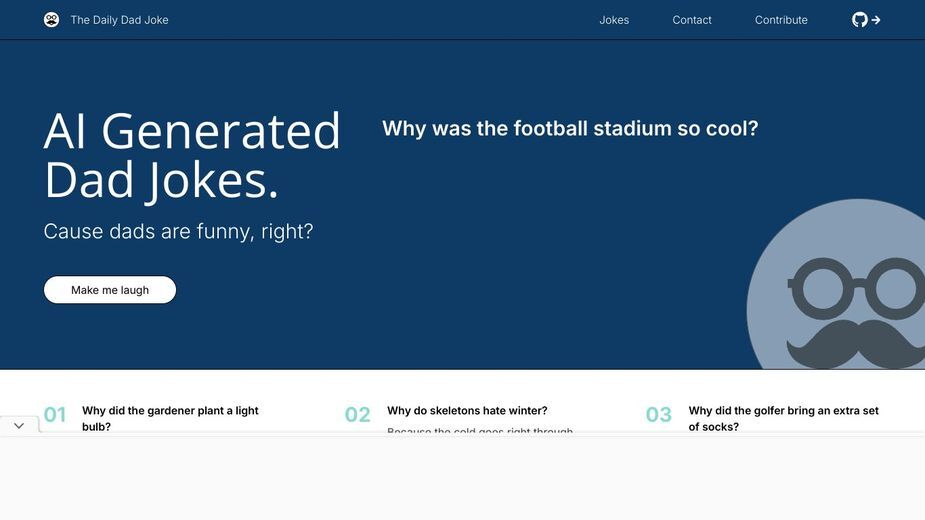Collapse panel with the down chevron
925x520 pixels.
[x=19, y=426]
